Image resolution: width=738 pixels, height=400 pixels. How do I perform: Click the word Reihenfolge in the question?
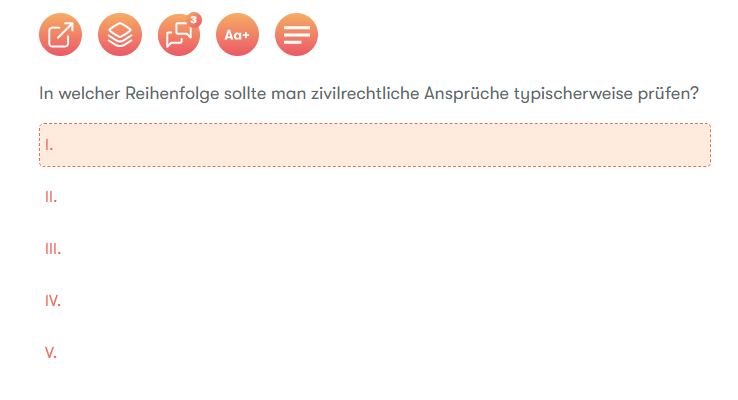pos(172,94)
